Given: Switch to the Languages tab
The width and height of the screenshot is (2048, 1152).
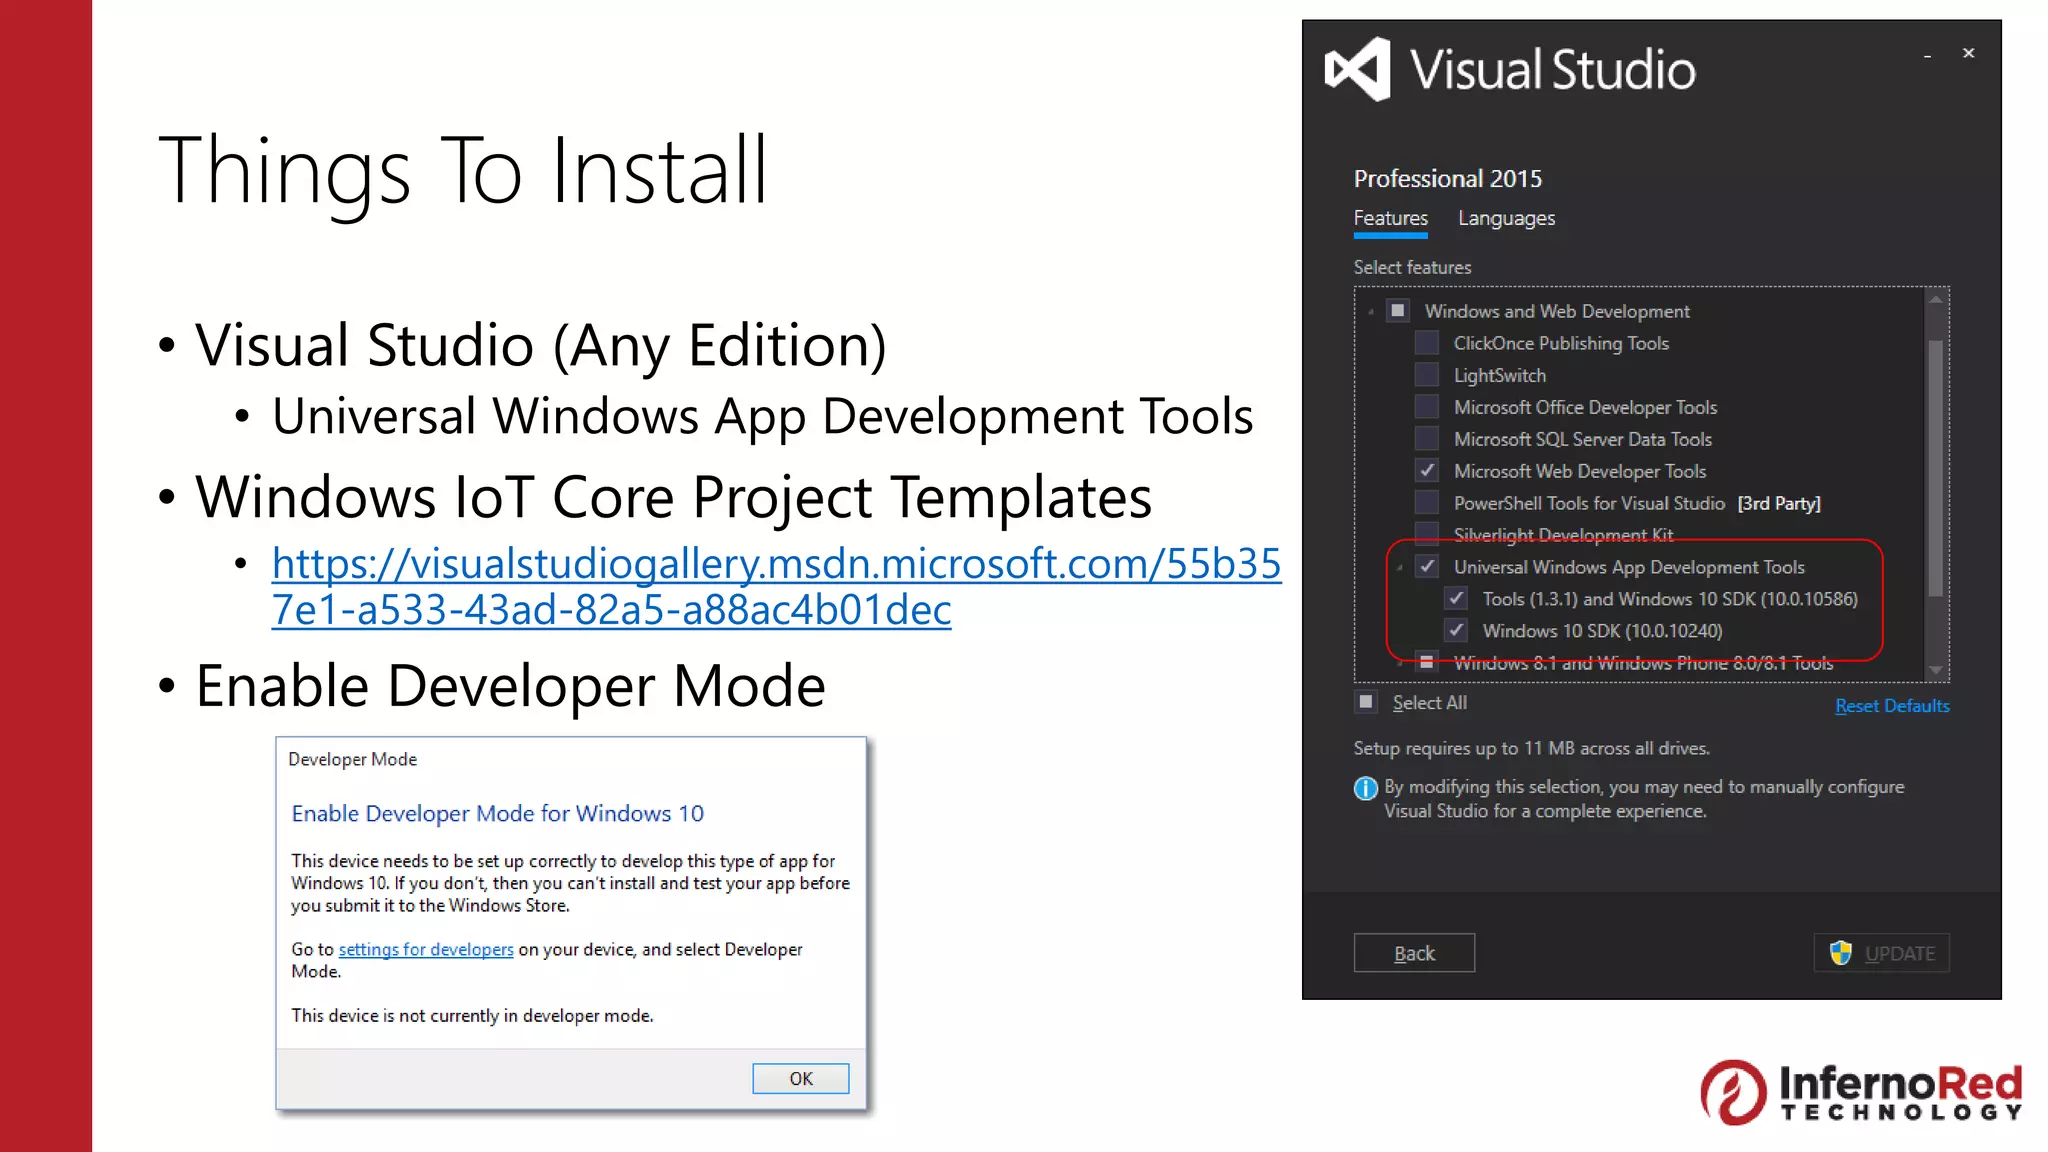Looking at the screenshot, I should pyautogui.click(x=1506, y=218).
